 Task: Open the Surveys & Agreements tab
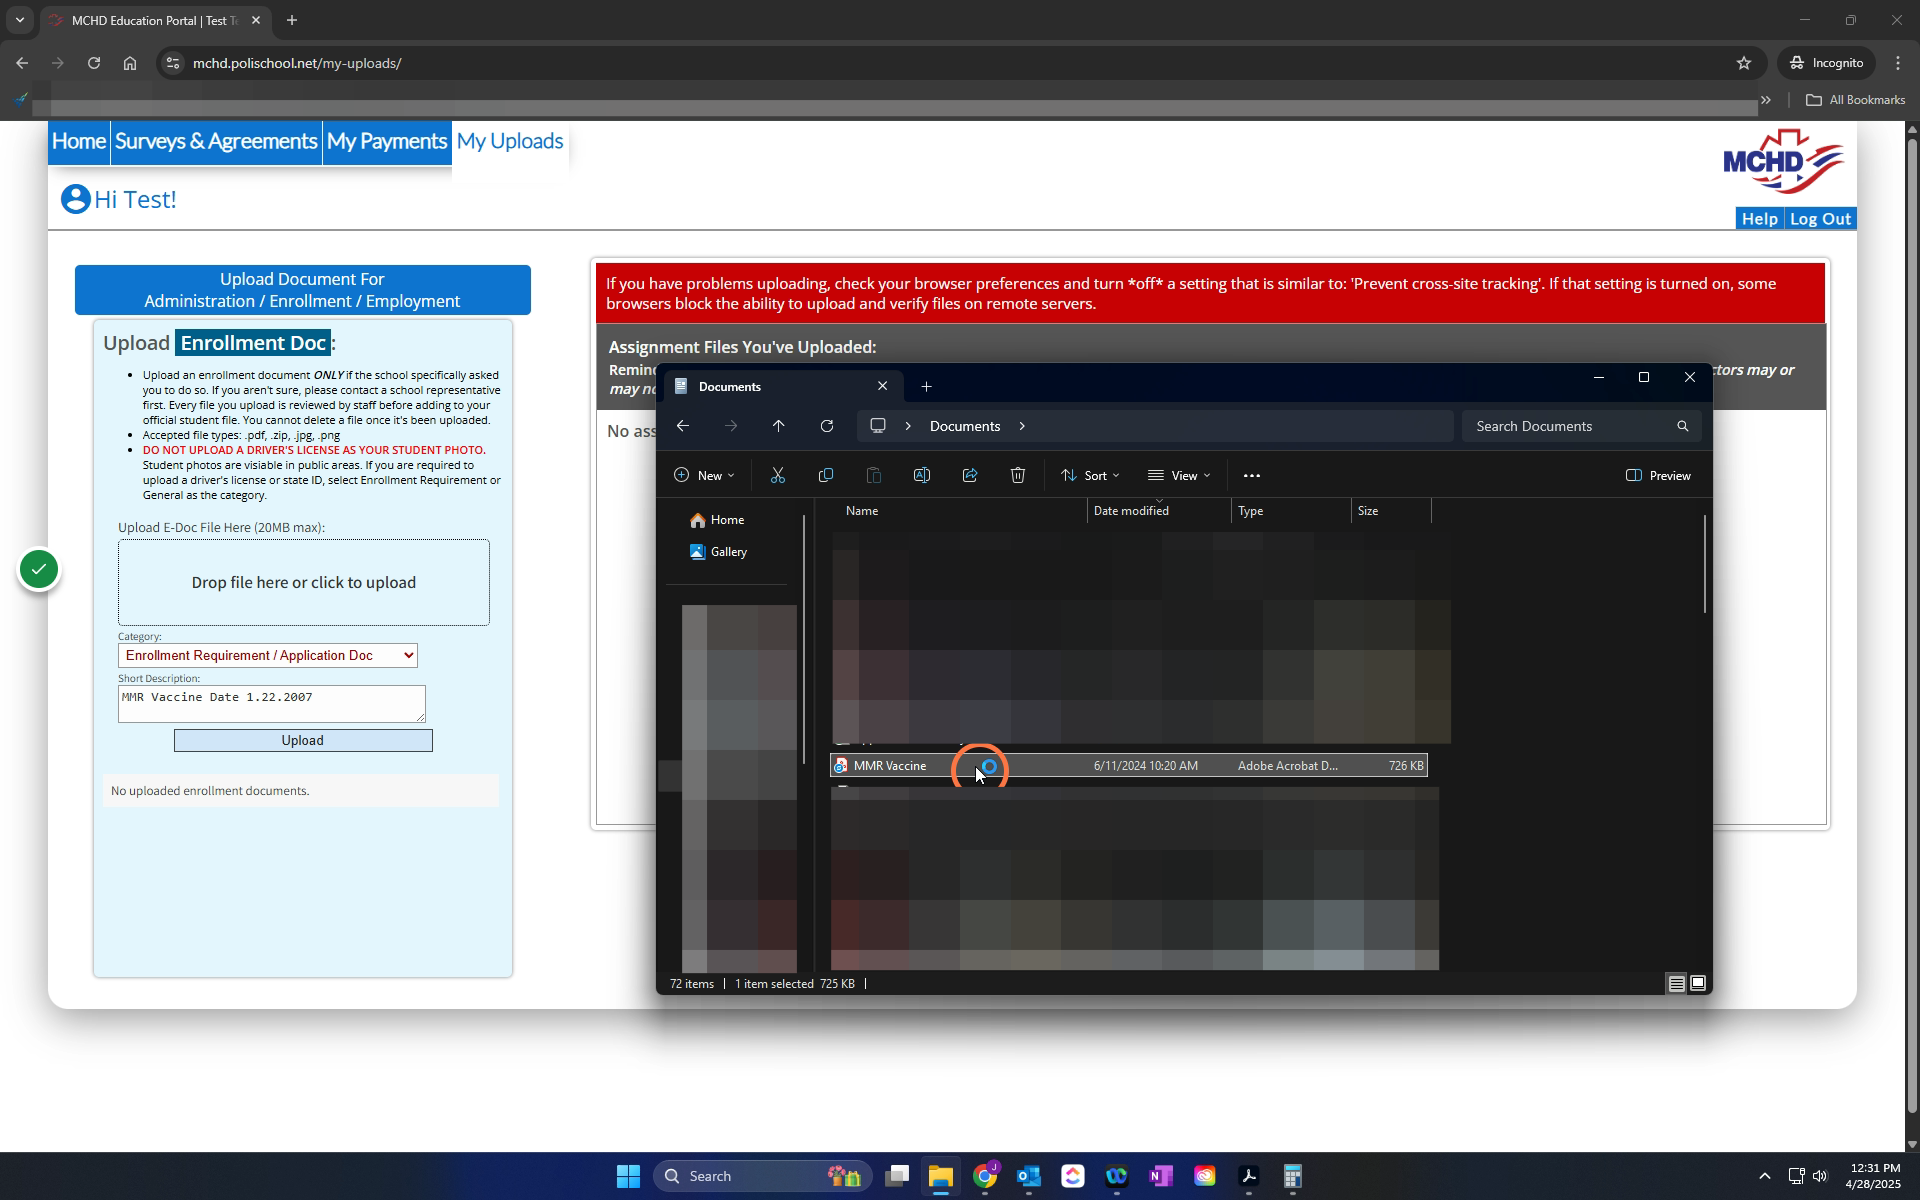pyautogui.click(x=216, y=142)
